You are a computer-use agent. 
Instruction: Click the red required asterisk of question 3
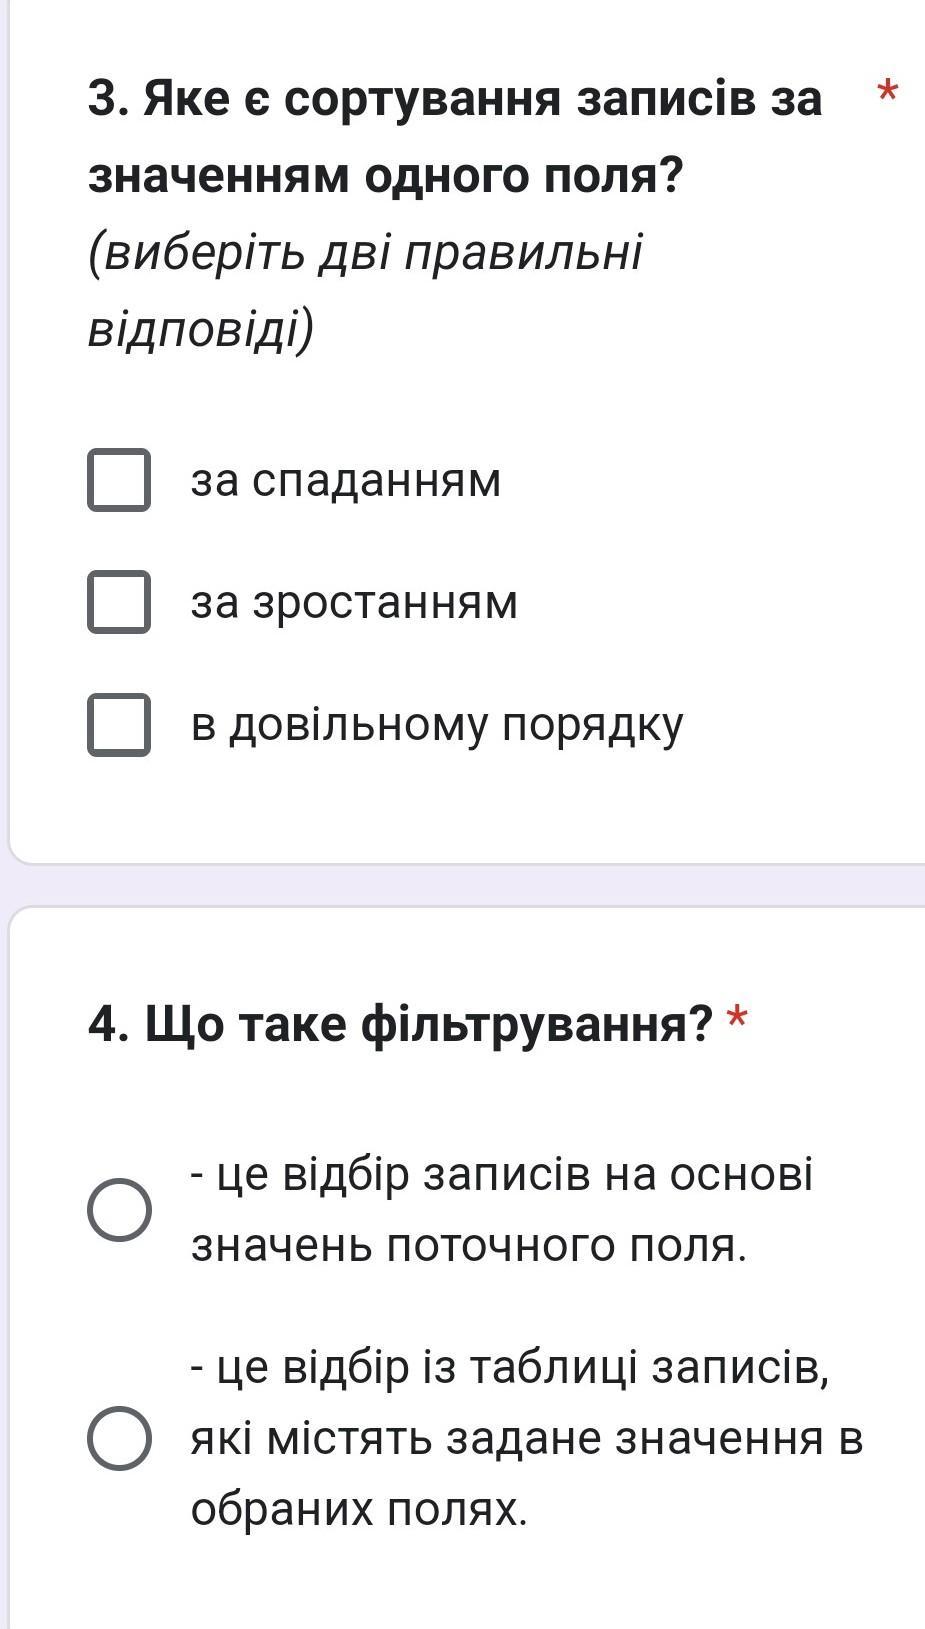point(887,94)
